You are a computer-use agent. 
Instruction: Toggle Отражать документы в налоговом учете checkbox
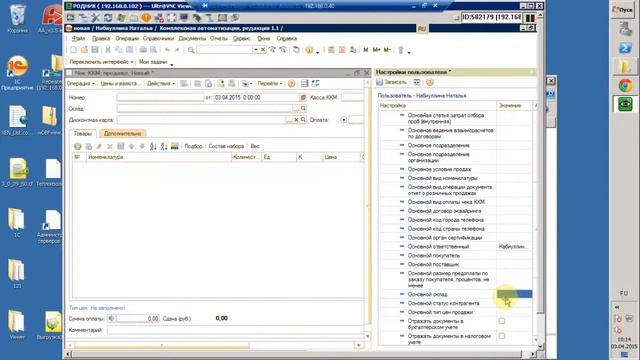(502, 336)
